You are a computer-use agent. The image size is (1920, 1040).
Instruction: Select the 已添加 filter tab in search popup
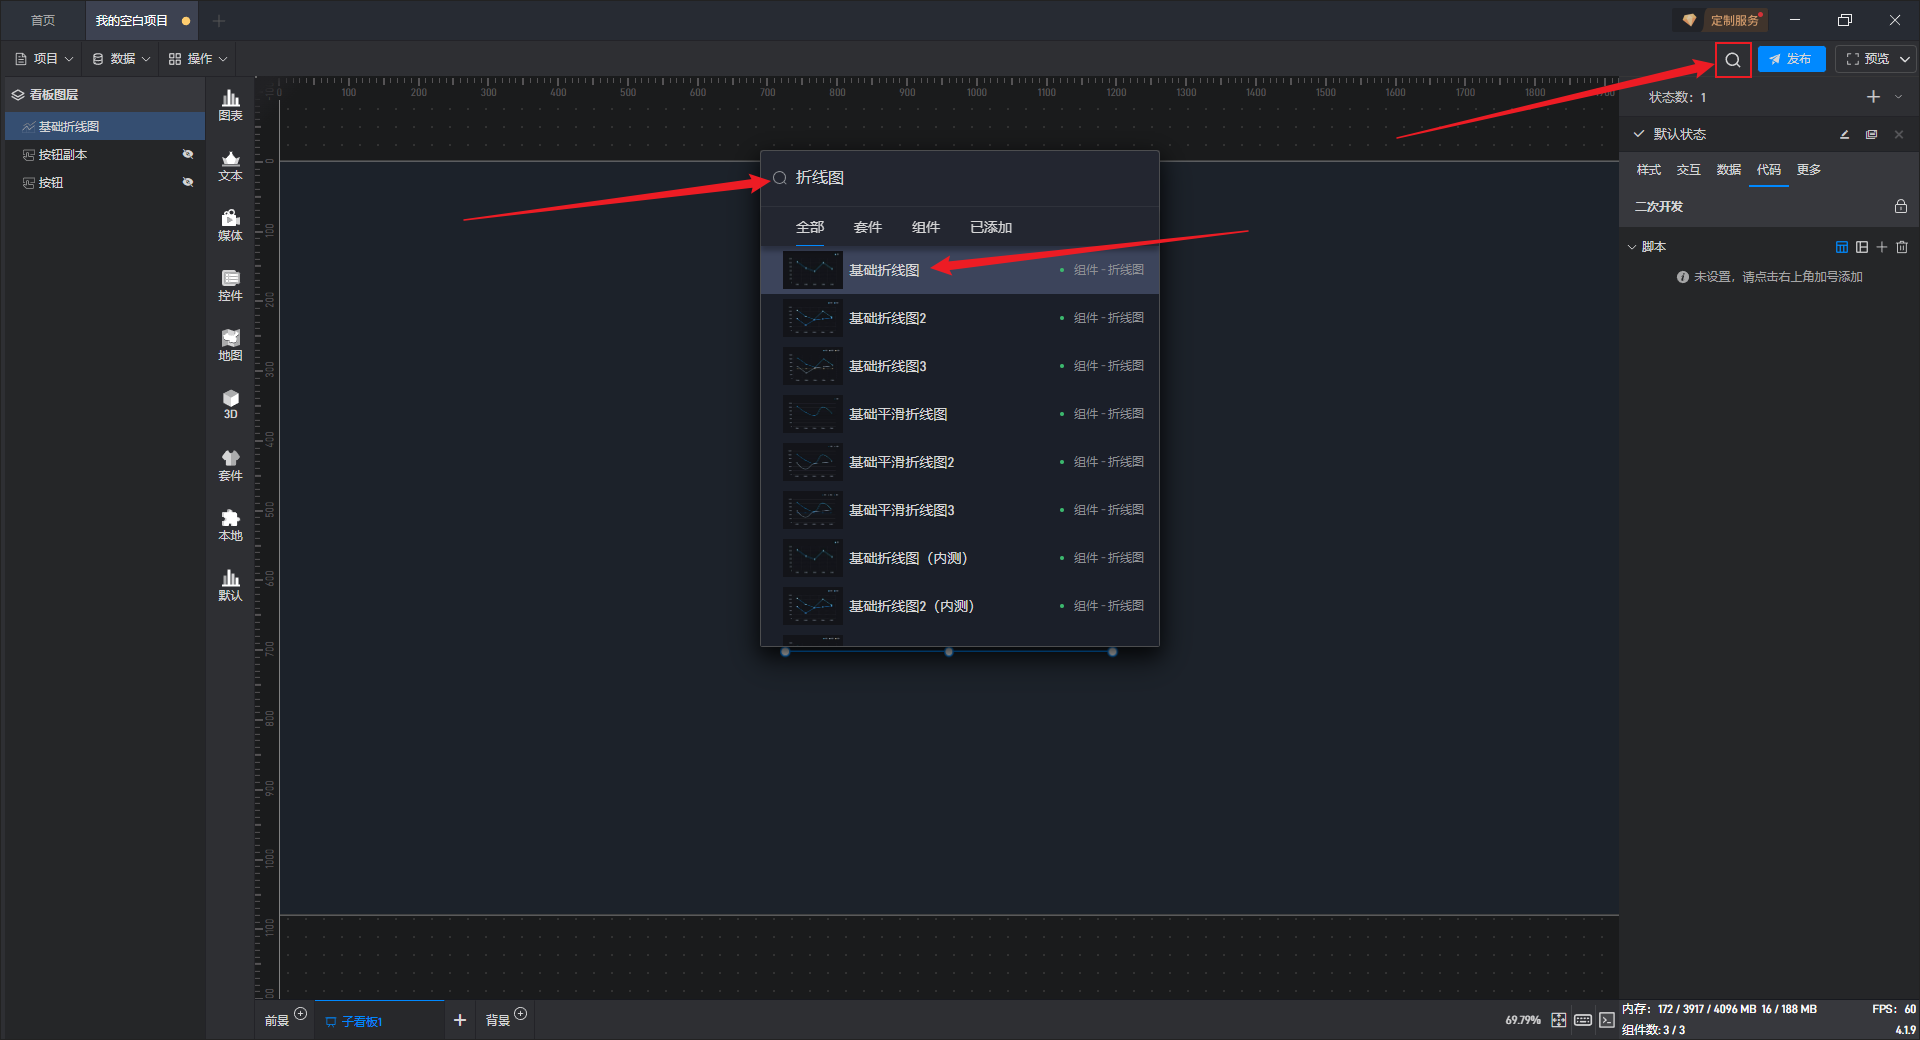(991, 227)
